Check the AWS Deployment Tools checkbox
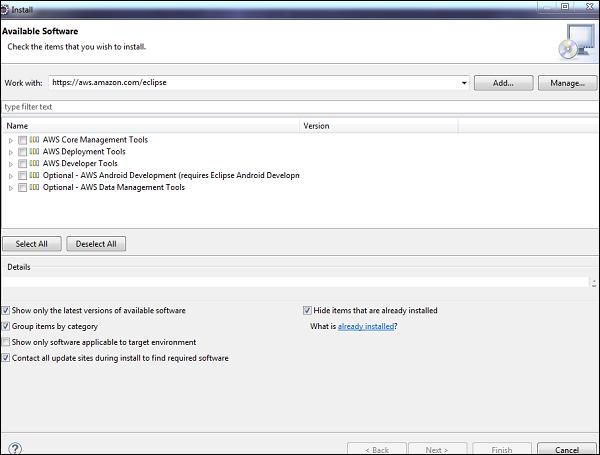The width and height of the screenshot is (600, 455). [x=23, y=152]
